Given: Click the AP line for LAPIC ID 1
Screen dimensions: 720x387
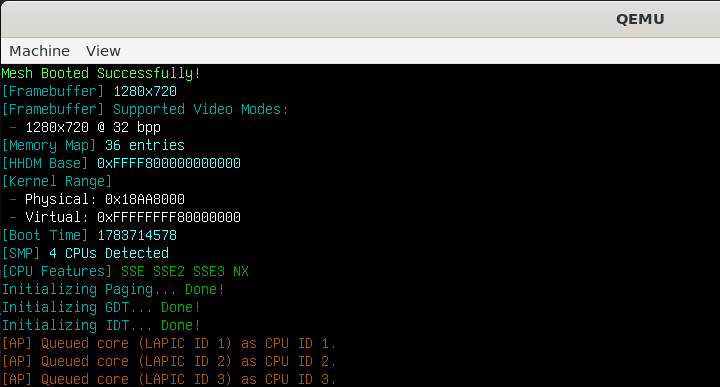Looking at the screenshot, I should point(169,343).
